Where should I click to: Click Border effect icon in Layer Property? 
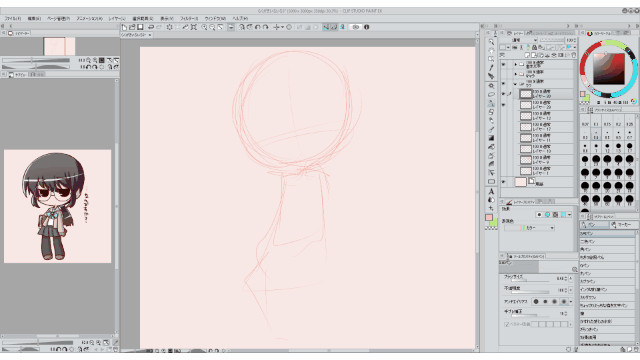coord(540,215)
